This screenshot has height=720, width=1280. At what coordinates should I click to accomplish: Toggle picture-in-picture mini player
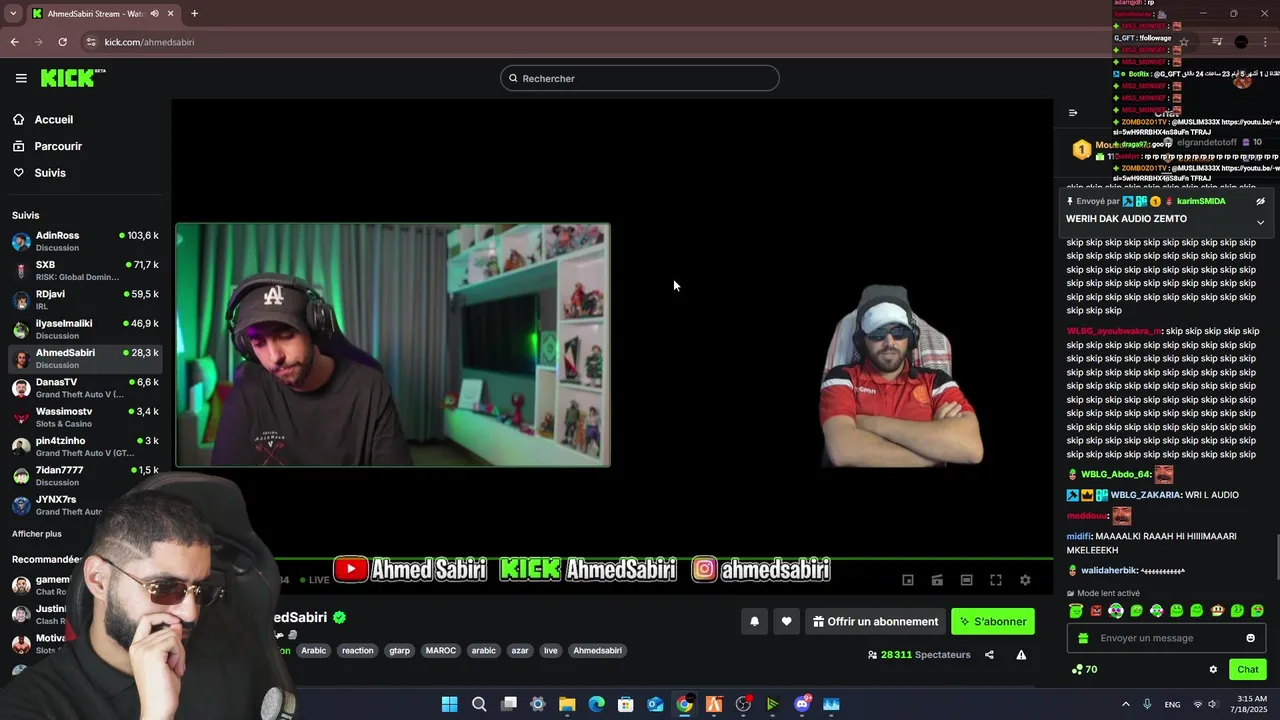pos(908,580)
